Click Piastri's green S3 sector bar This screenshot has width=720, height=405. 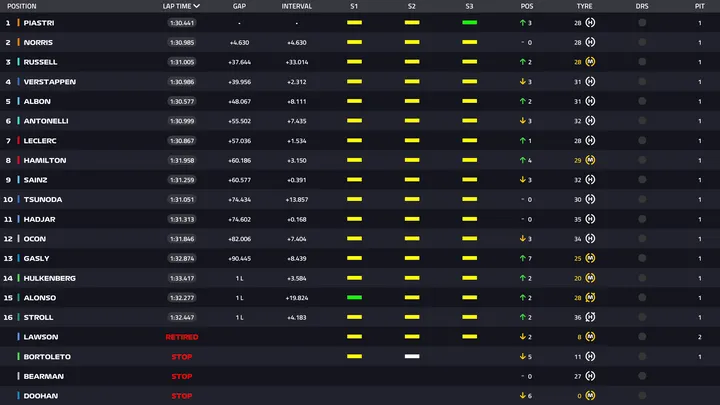469,22
